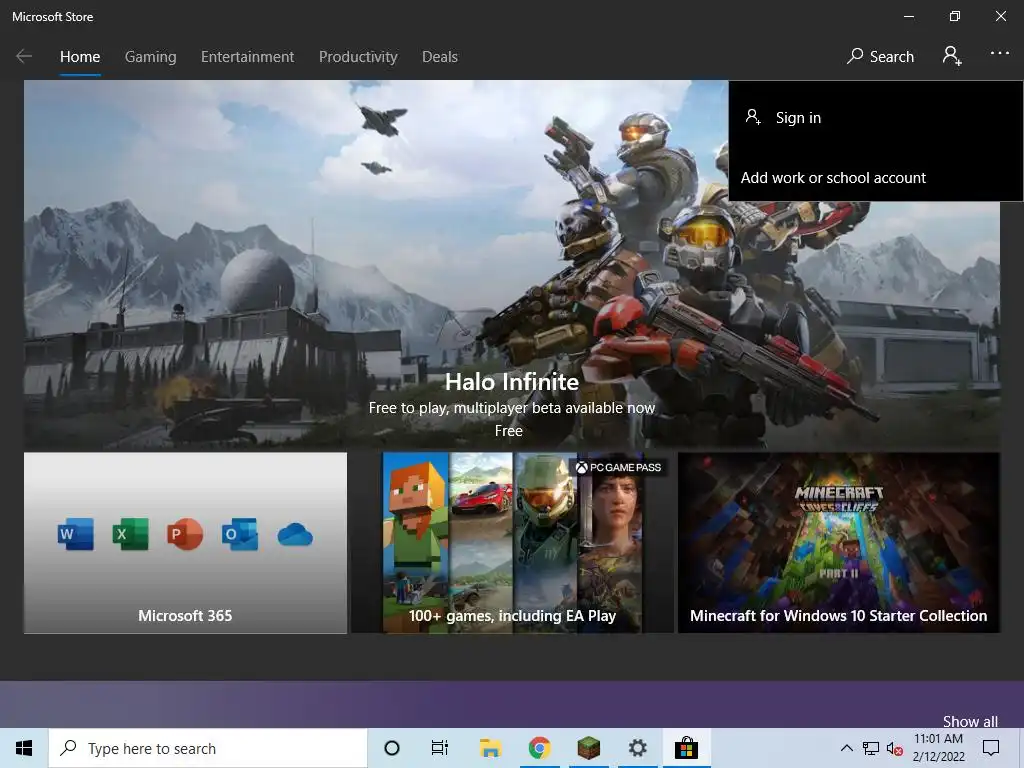Go to the Productivity tab
The height and width of the screenshot is (768, 1024).
[x=358, y=57]
